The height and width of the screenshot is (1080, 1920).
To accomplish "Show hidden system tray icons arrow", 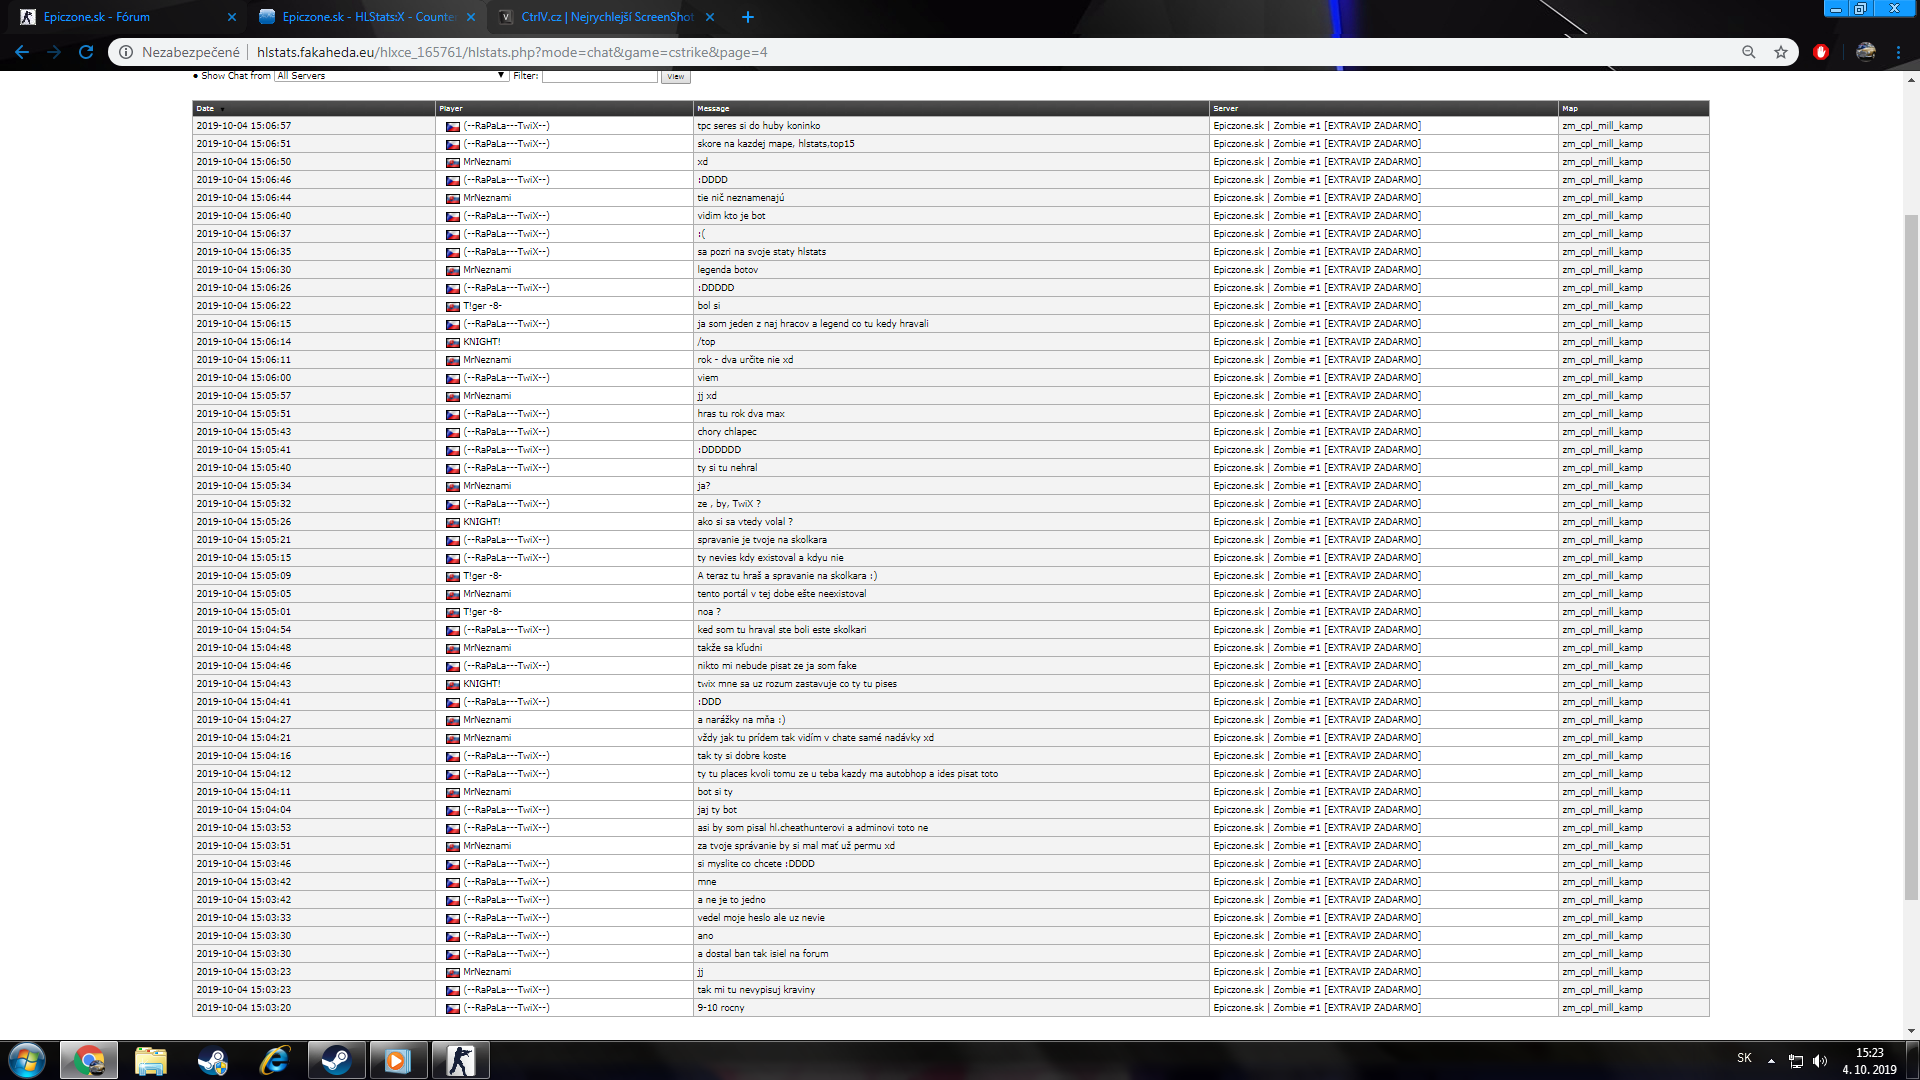I will [1771, 1060].
